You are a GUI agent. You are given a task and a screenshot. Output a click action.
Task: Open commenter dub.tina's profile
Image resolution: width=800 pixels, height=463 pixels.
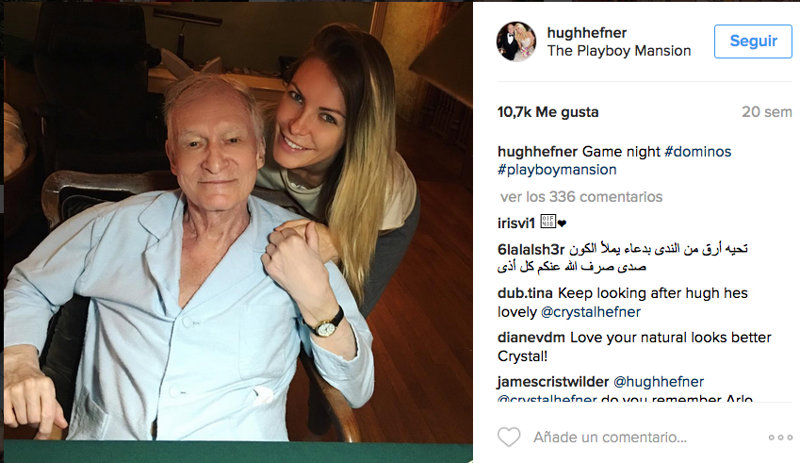tap(525, 293)
